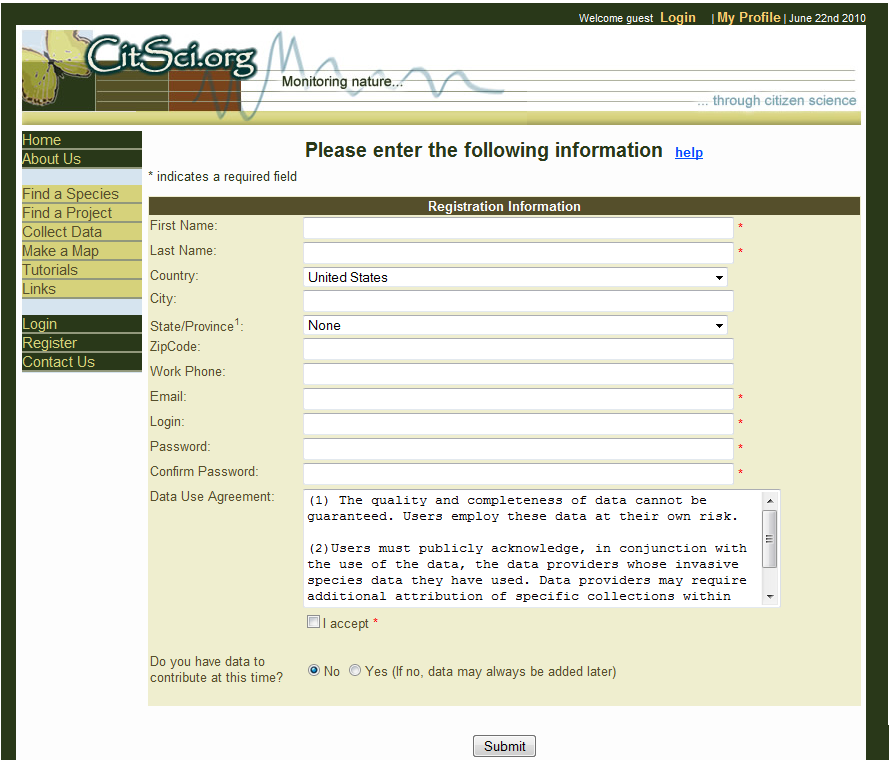Click Login link in top bar

point(678,18)
